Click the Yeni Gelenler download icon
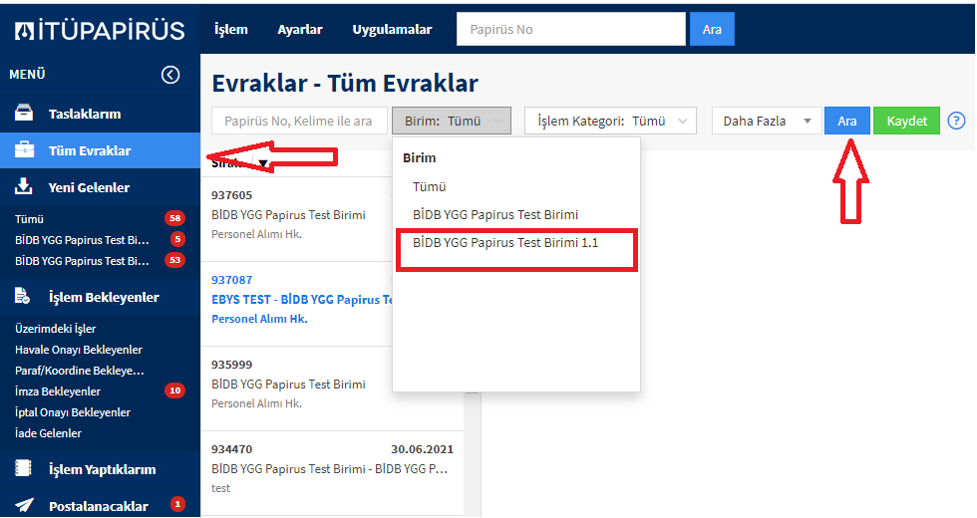Image resolution: width=977 pixels, height=518 pixels. pyautogui.click(x=24, y=186)
